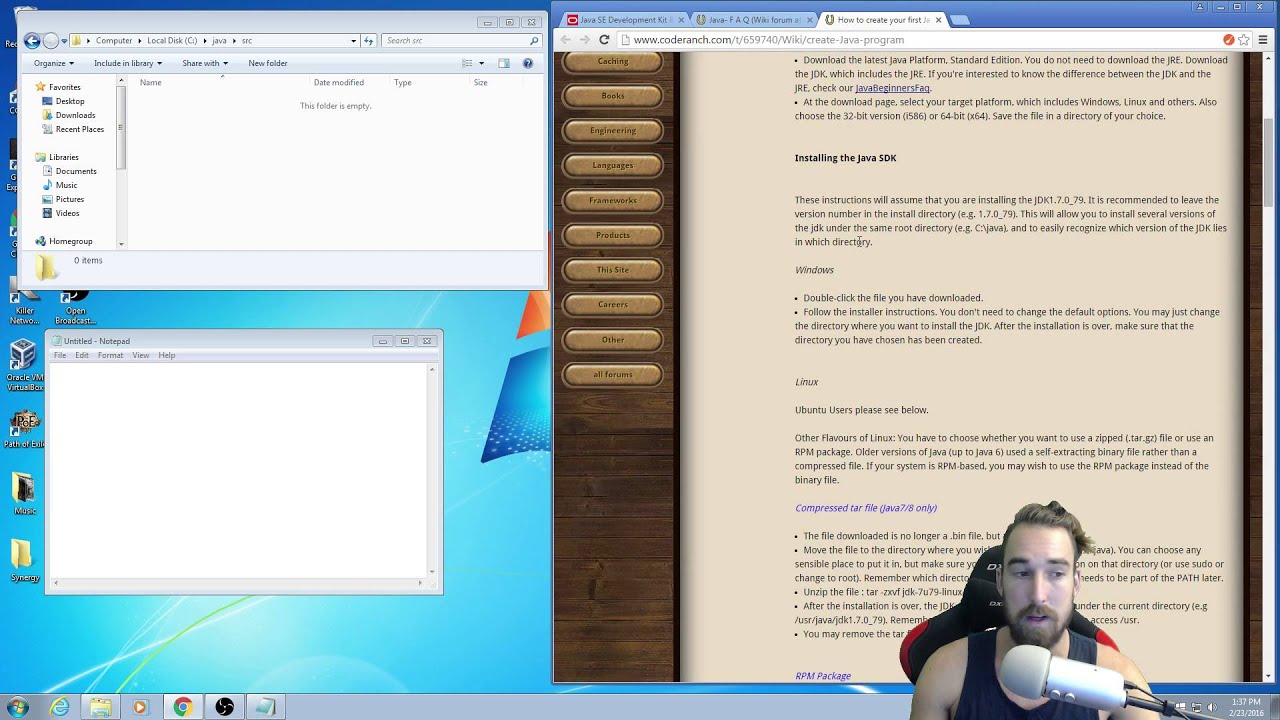1280x720 pixels.
Task: Open the Videos library
Action: click(x=67, y=213)
